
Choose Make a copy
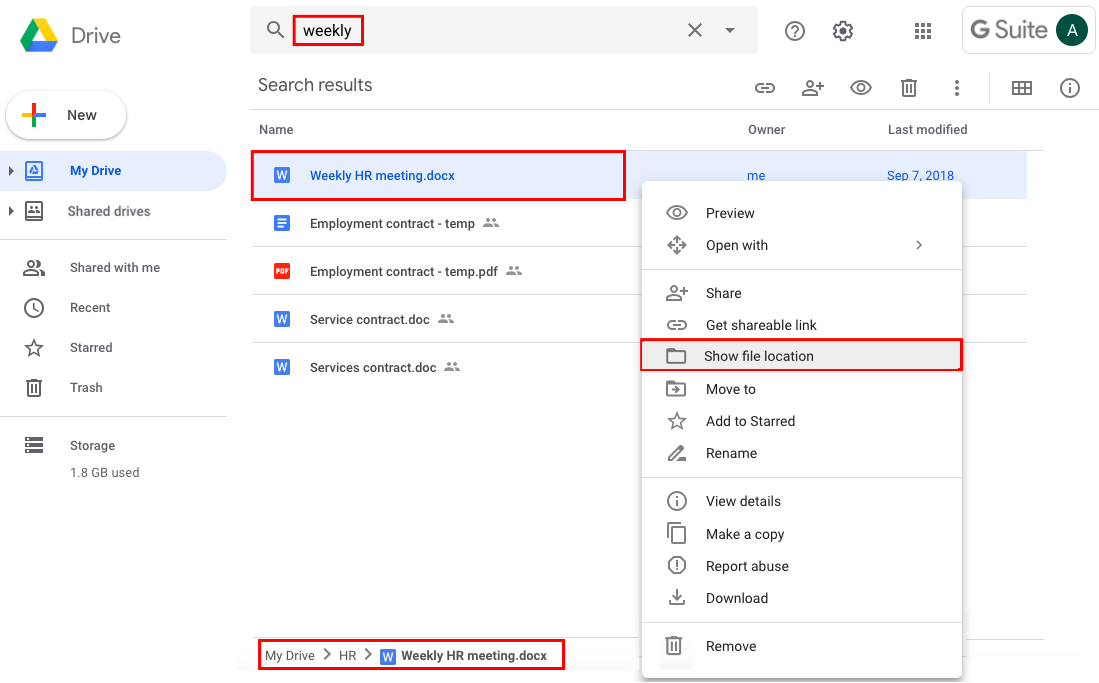[x=801, y=534]
